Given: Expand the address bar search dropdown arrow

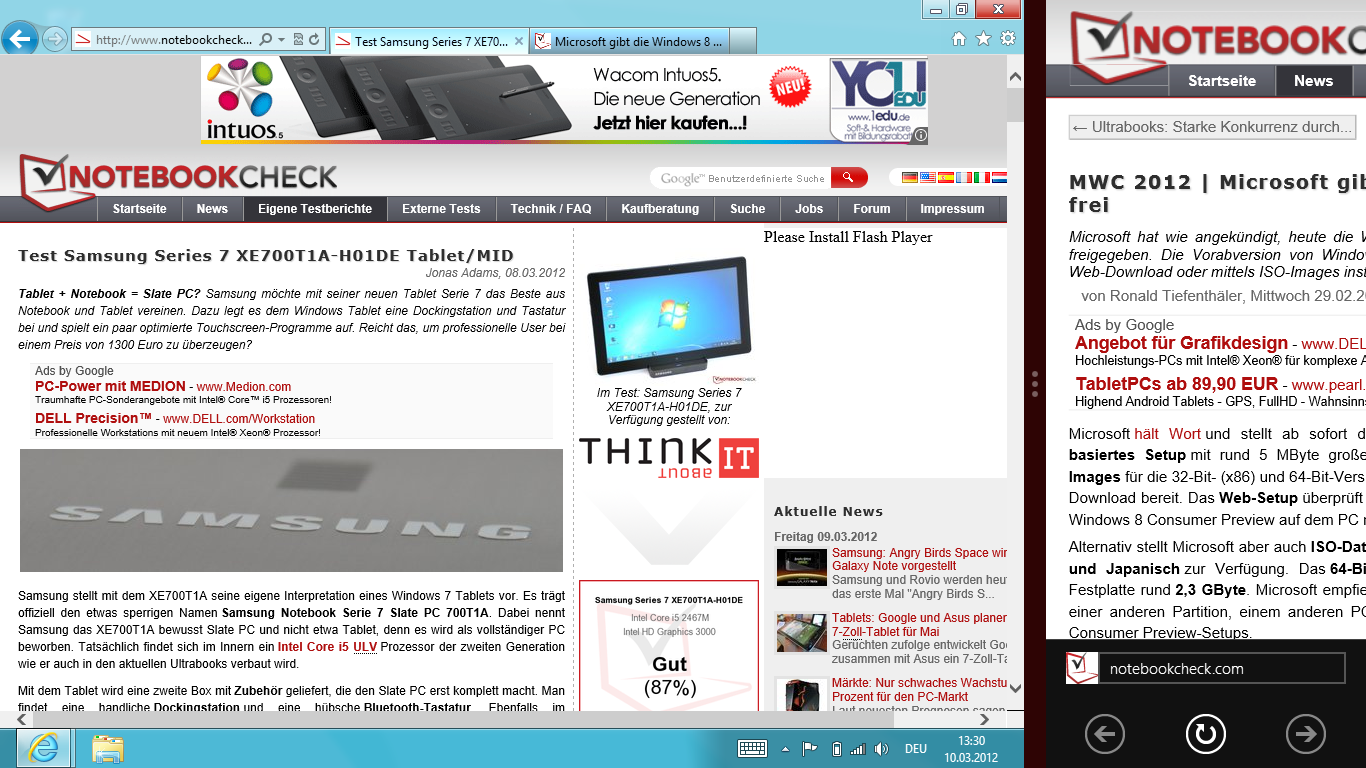Looking at the screenshot, I should [281, 40].
